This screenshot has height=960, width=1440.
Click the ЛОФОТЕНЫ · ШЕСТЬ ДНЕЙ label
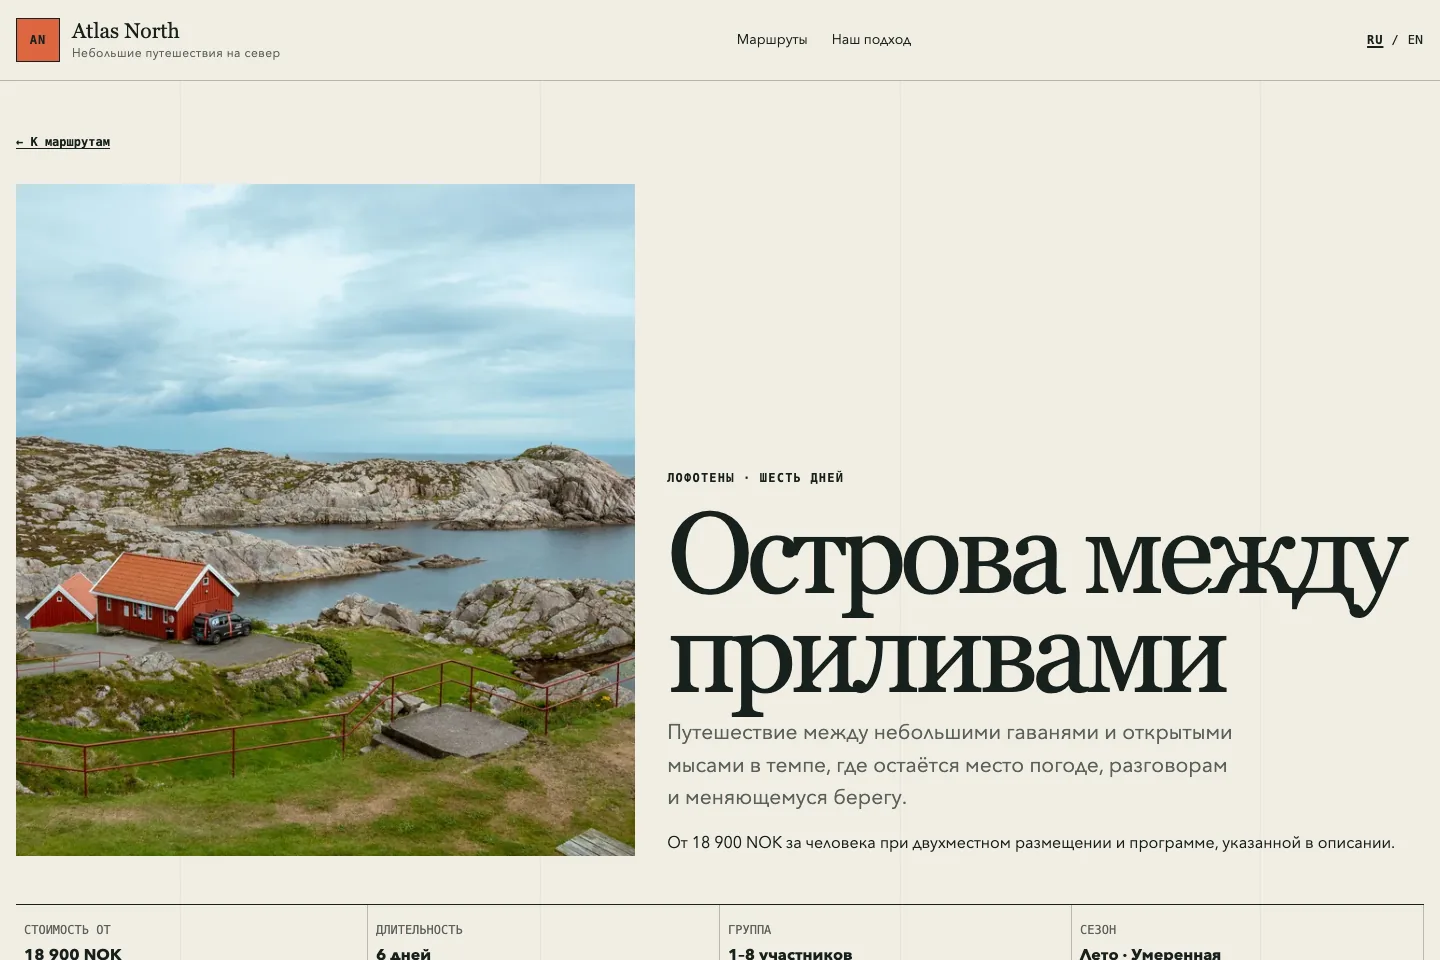pos(755,478)
